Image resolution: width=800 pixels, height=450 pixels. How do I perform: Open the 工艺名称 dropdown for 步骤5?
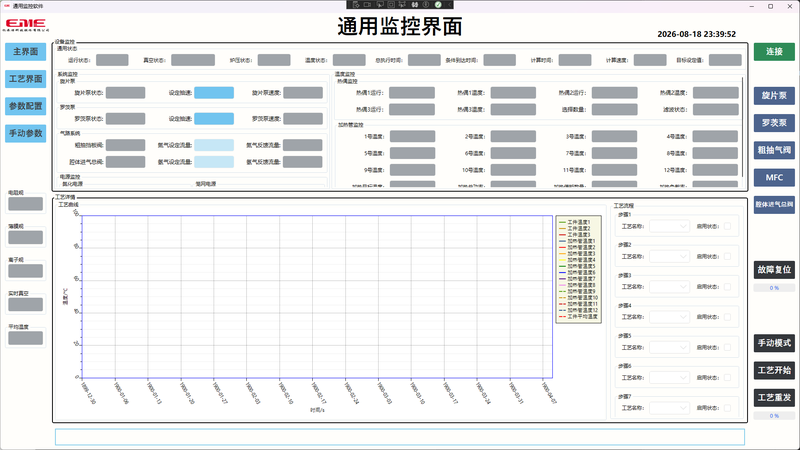669,347
